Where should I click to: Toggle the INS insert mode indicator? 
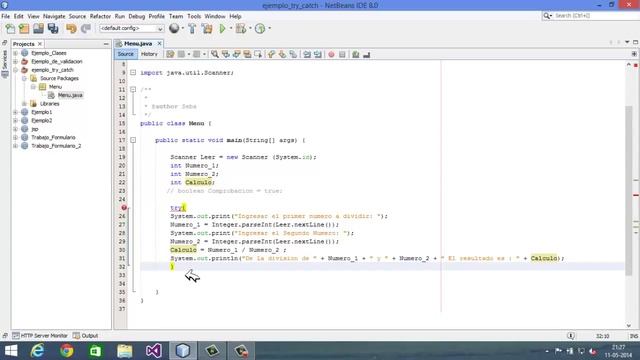pyautogui.click(x=633, y=336)
